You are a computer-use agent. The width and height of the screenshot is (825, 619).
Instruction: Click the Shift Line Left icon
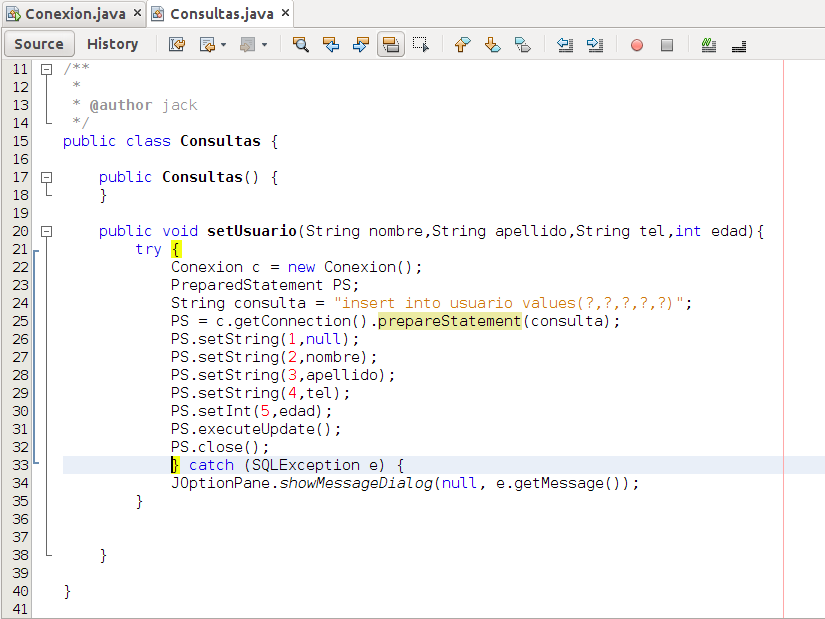pos(564,44)
